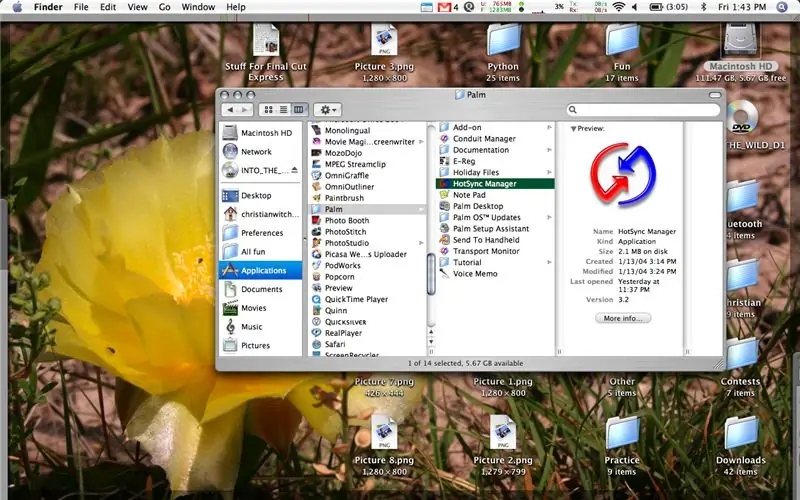This screenshot has width=800, height=500.
Task: Open the Help menu
Action: (236, 7)
